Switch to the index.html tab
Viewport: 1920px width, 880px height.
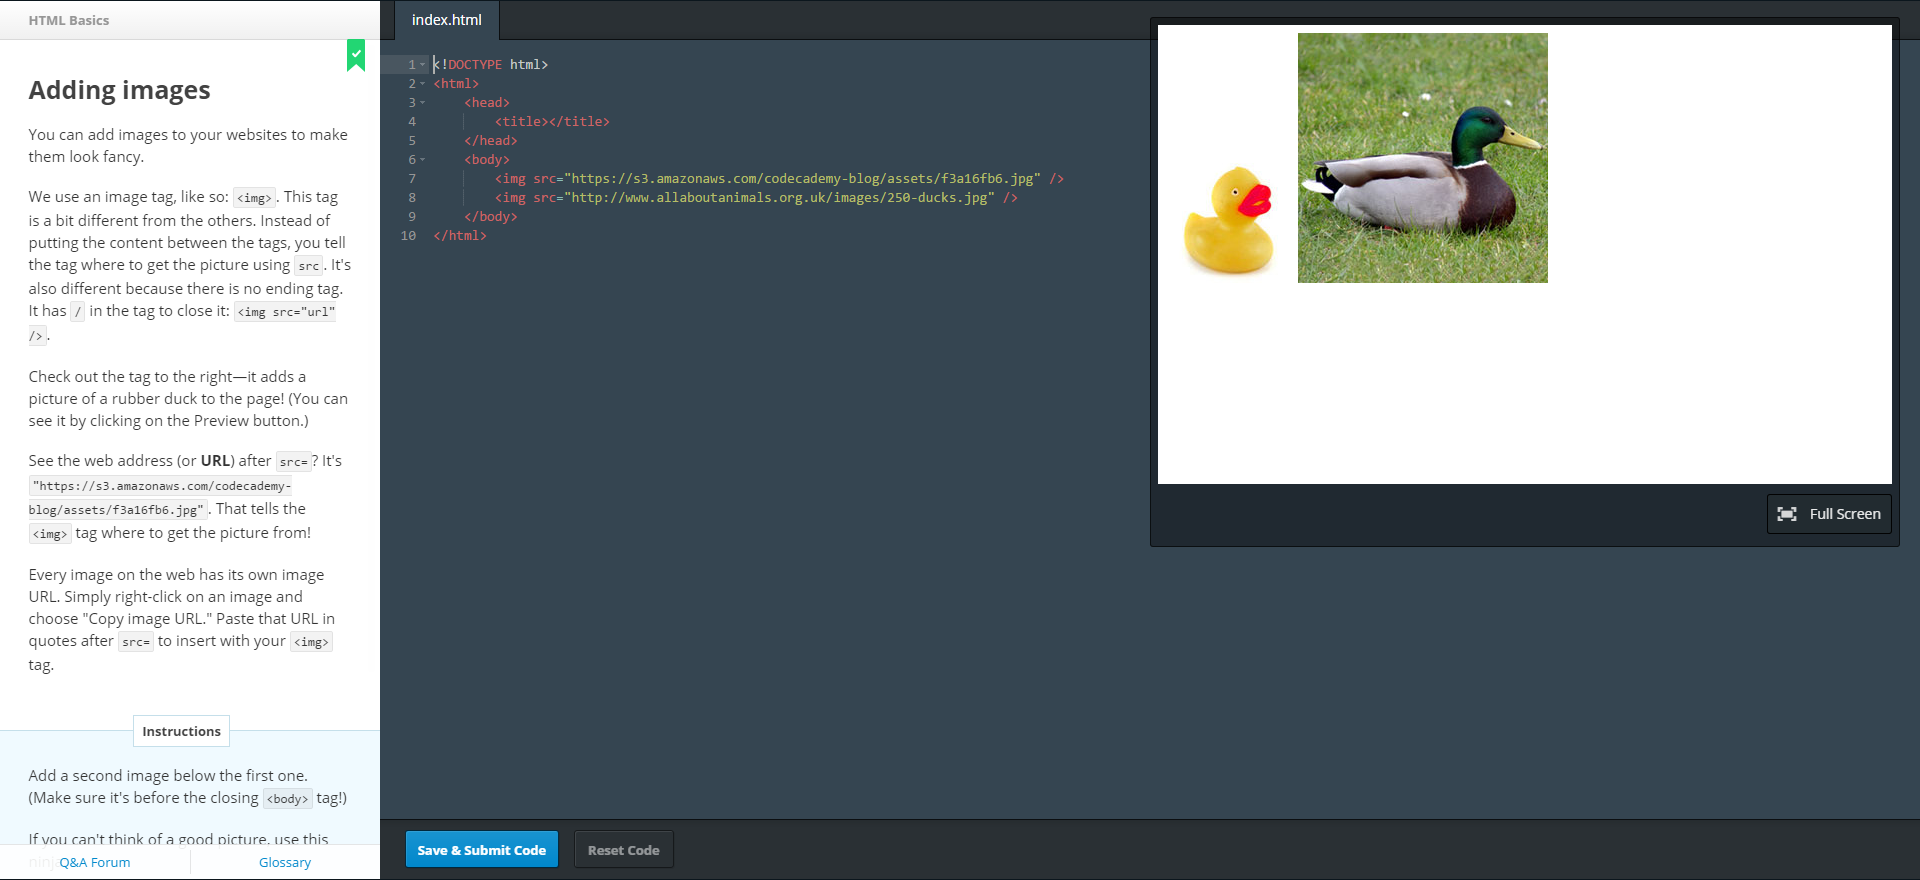click(446, 20)
